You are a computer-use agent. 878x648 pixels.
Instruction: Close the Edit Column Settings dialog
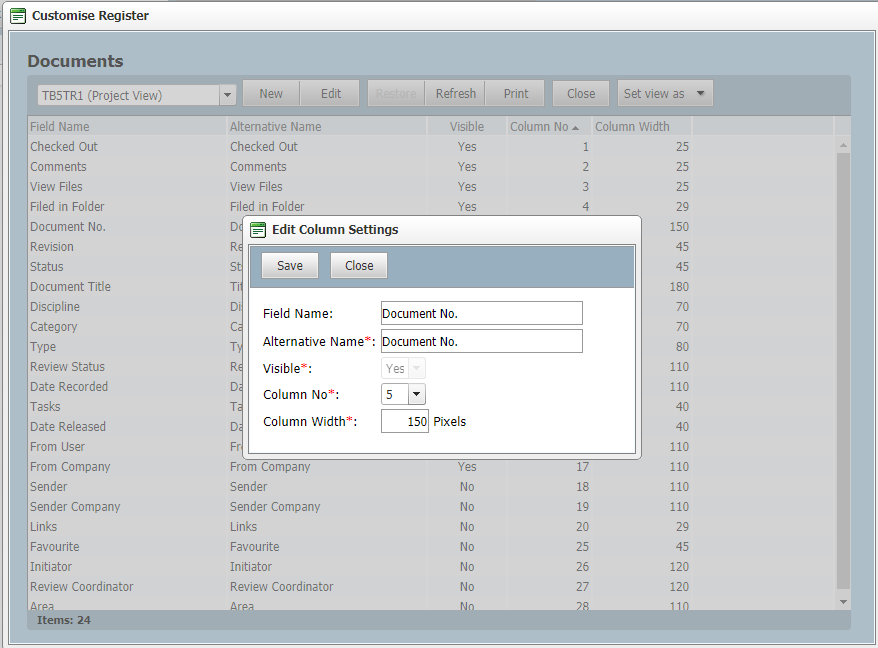click(359, 266)
